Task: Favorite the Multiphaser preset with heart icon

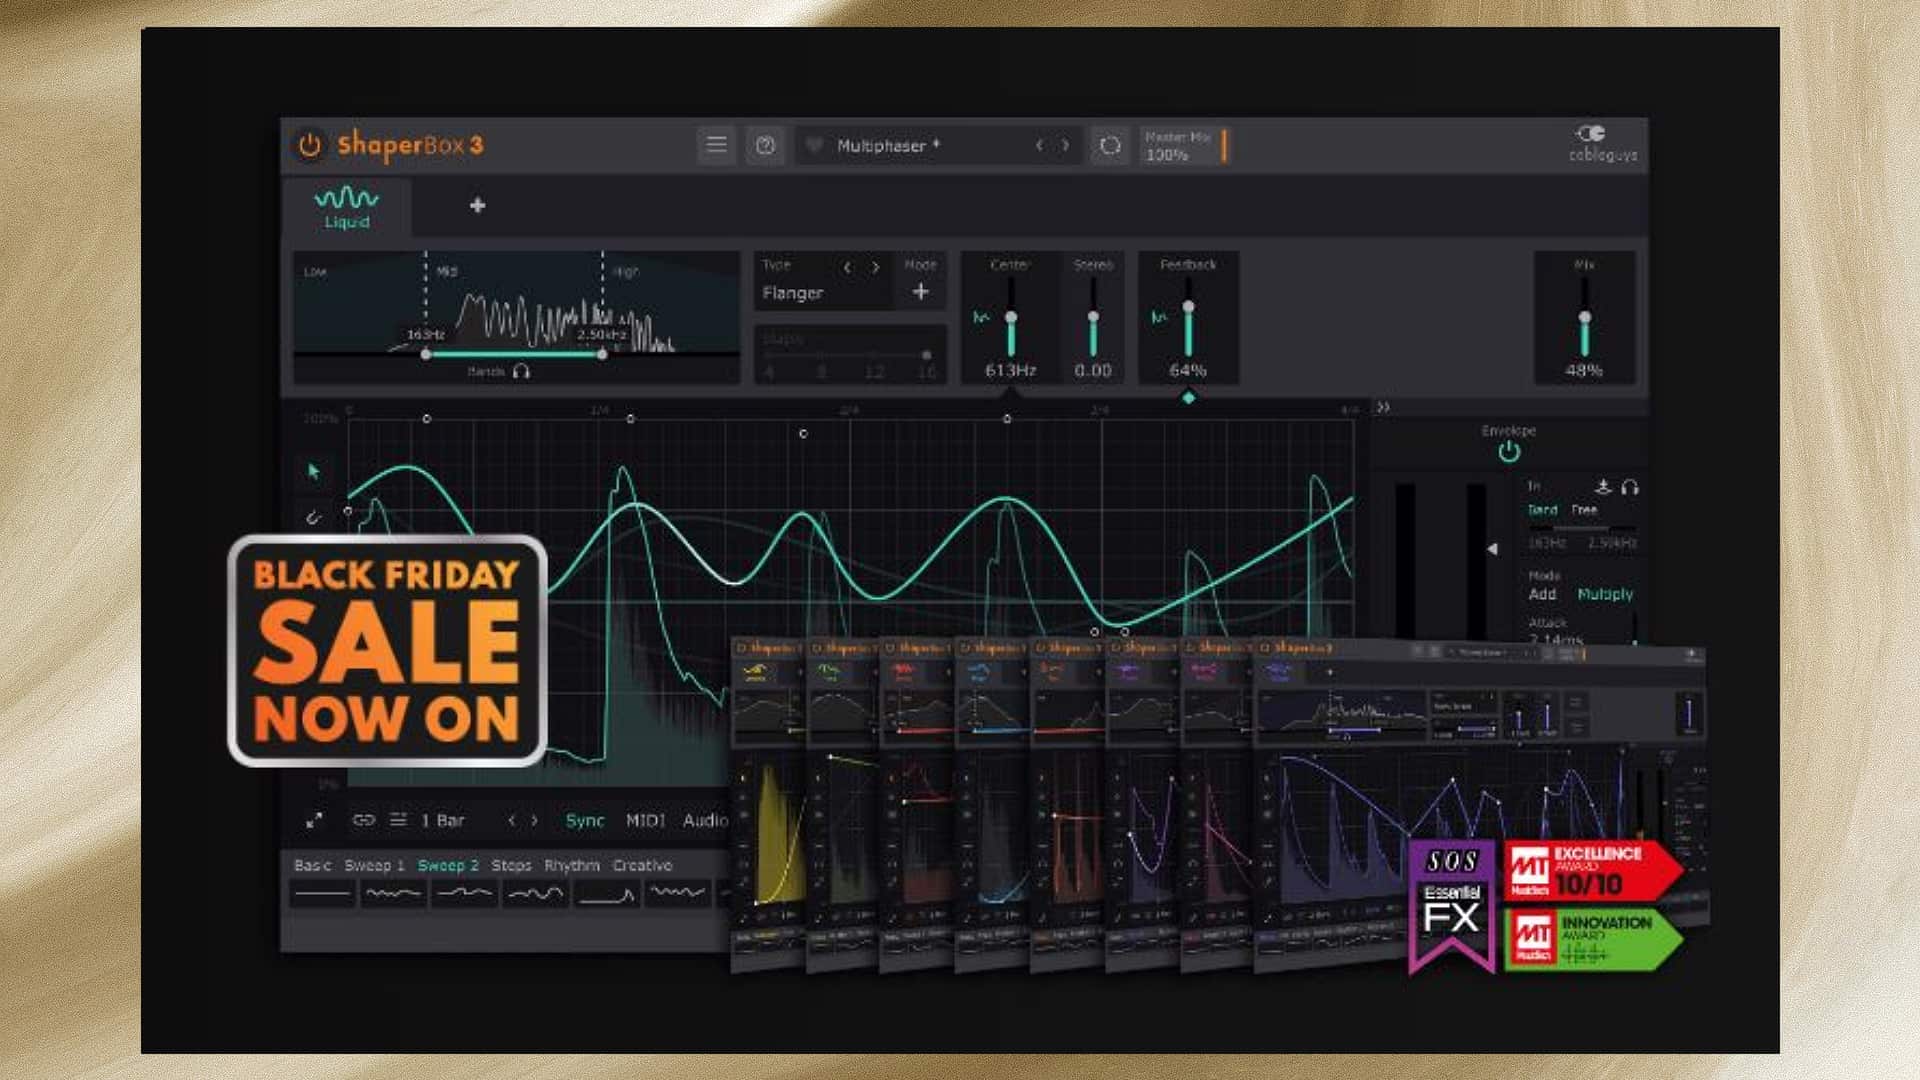Action: [815, 146]
